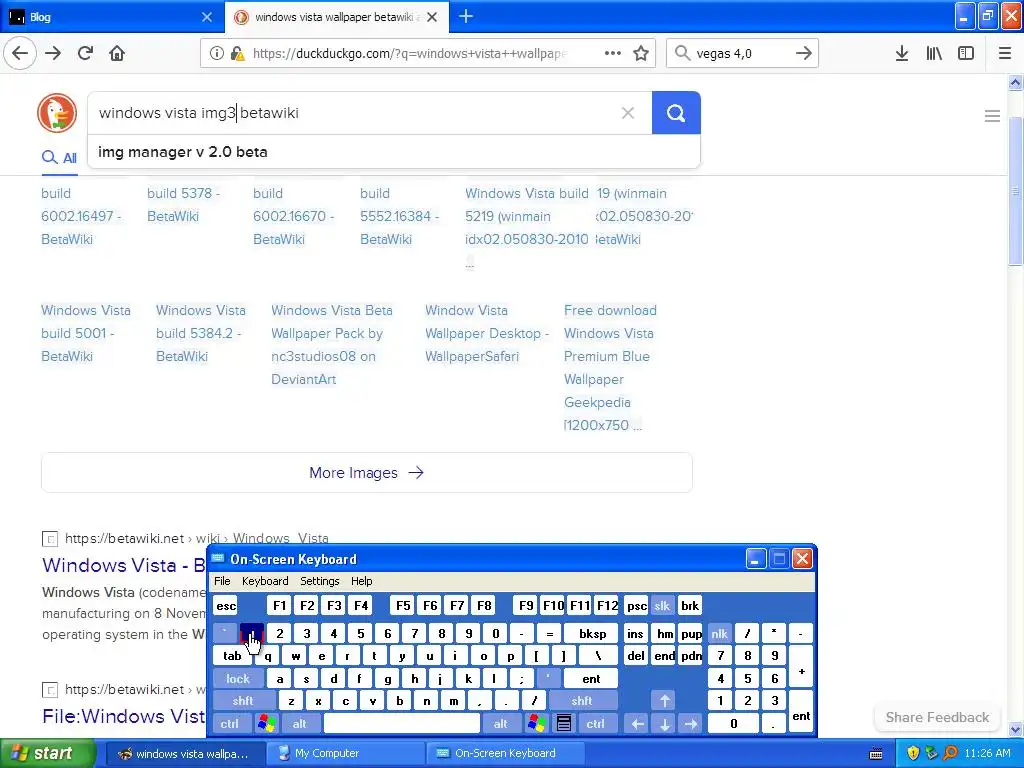Toggle left alt key on keyboard
Image resolution: width=1024 pixels, height=768 pixels.
300,724
